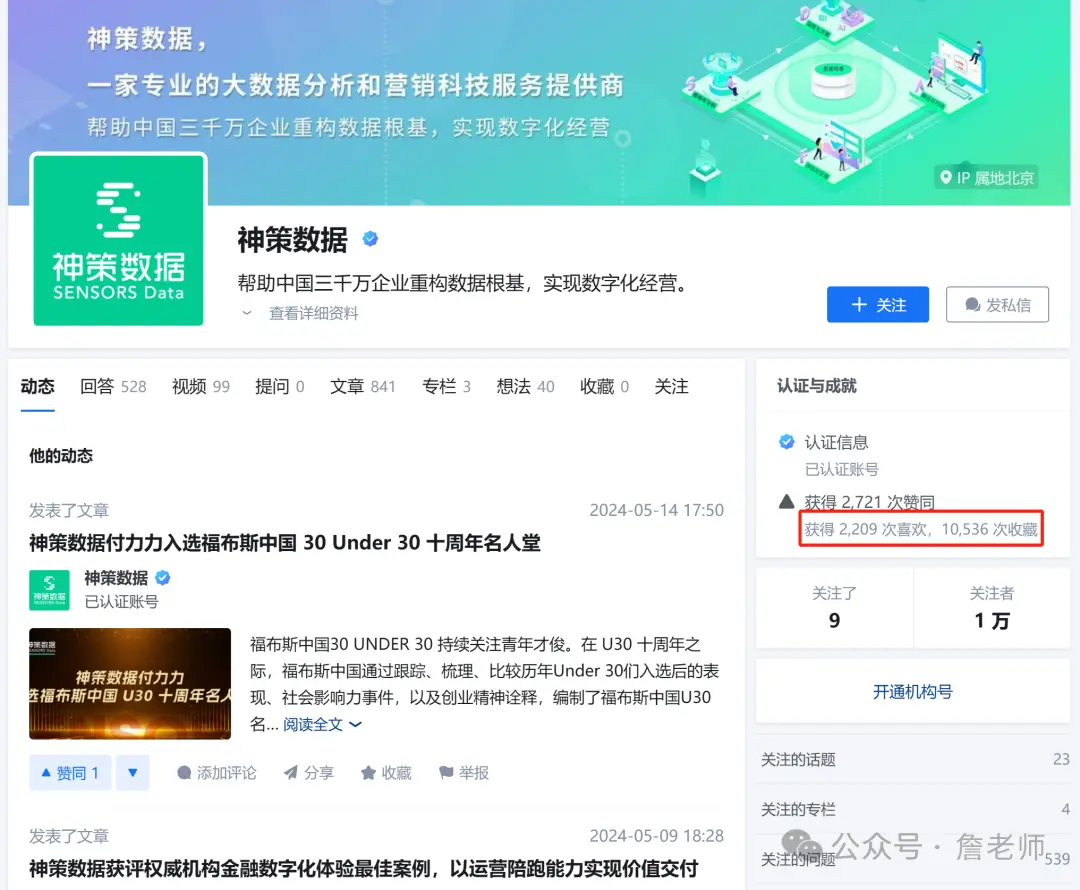Report the post using 举报 flag icon
Screen dimensions: 1080x890
(446, 773)
